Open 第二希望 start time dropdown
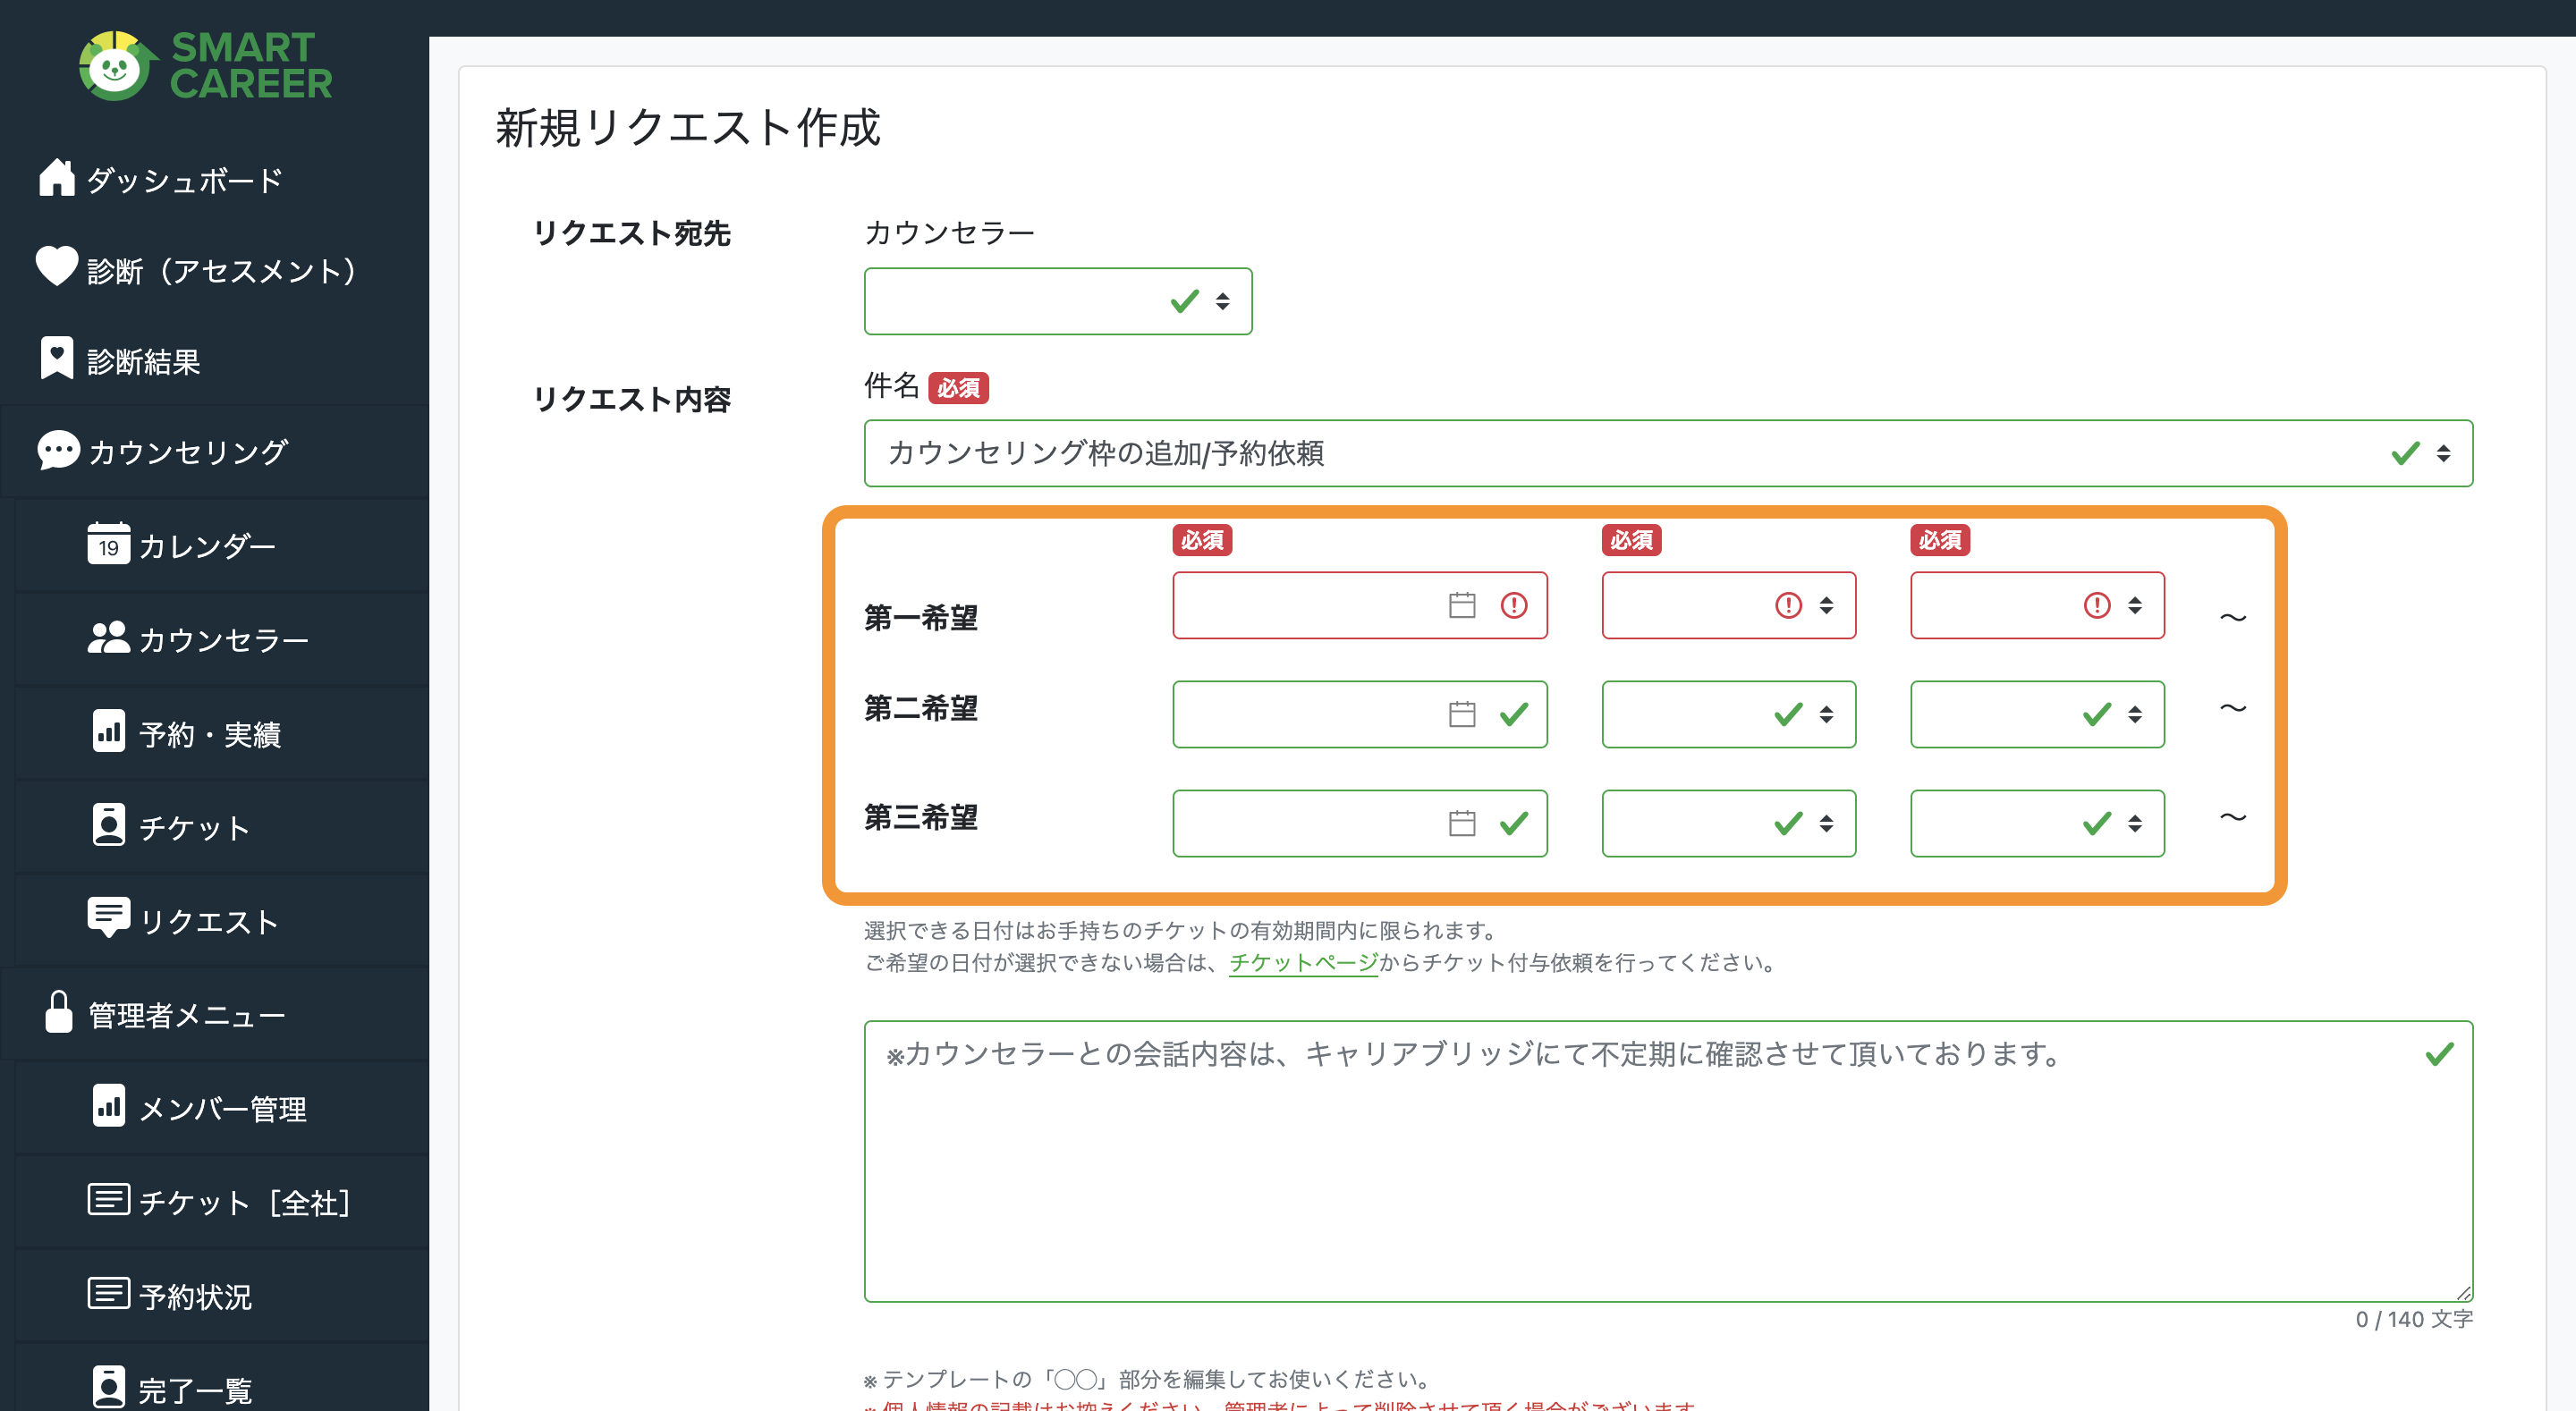 click(1728, 714)
